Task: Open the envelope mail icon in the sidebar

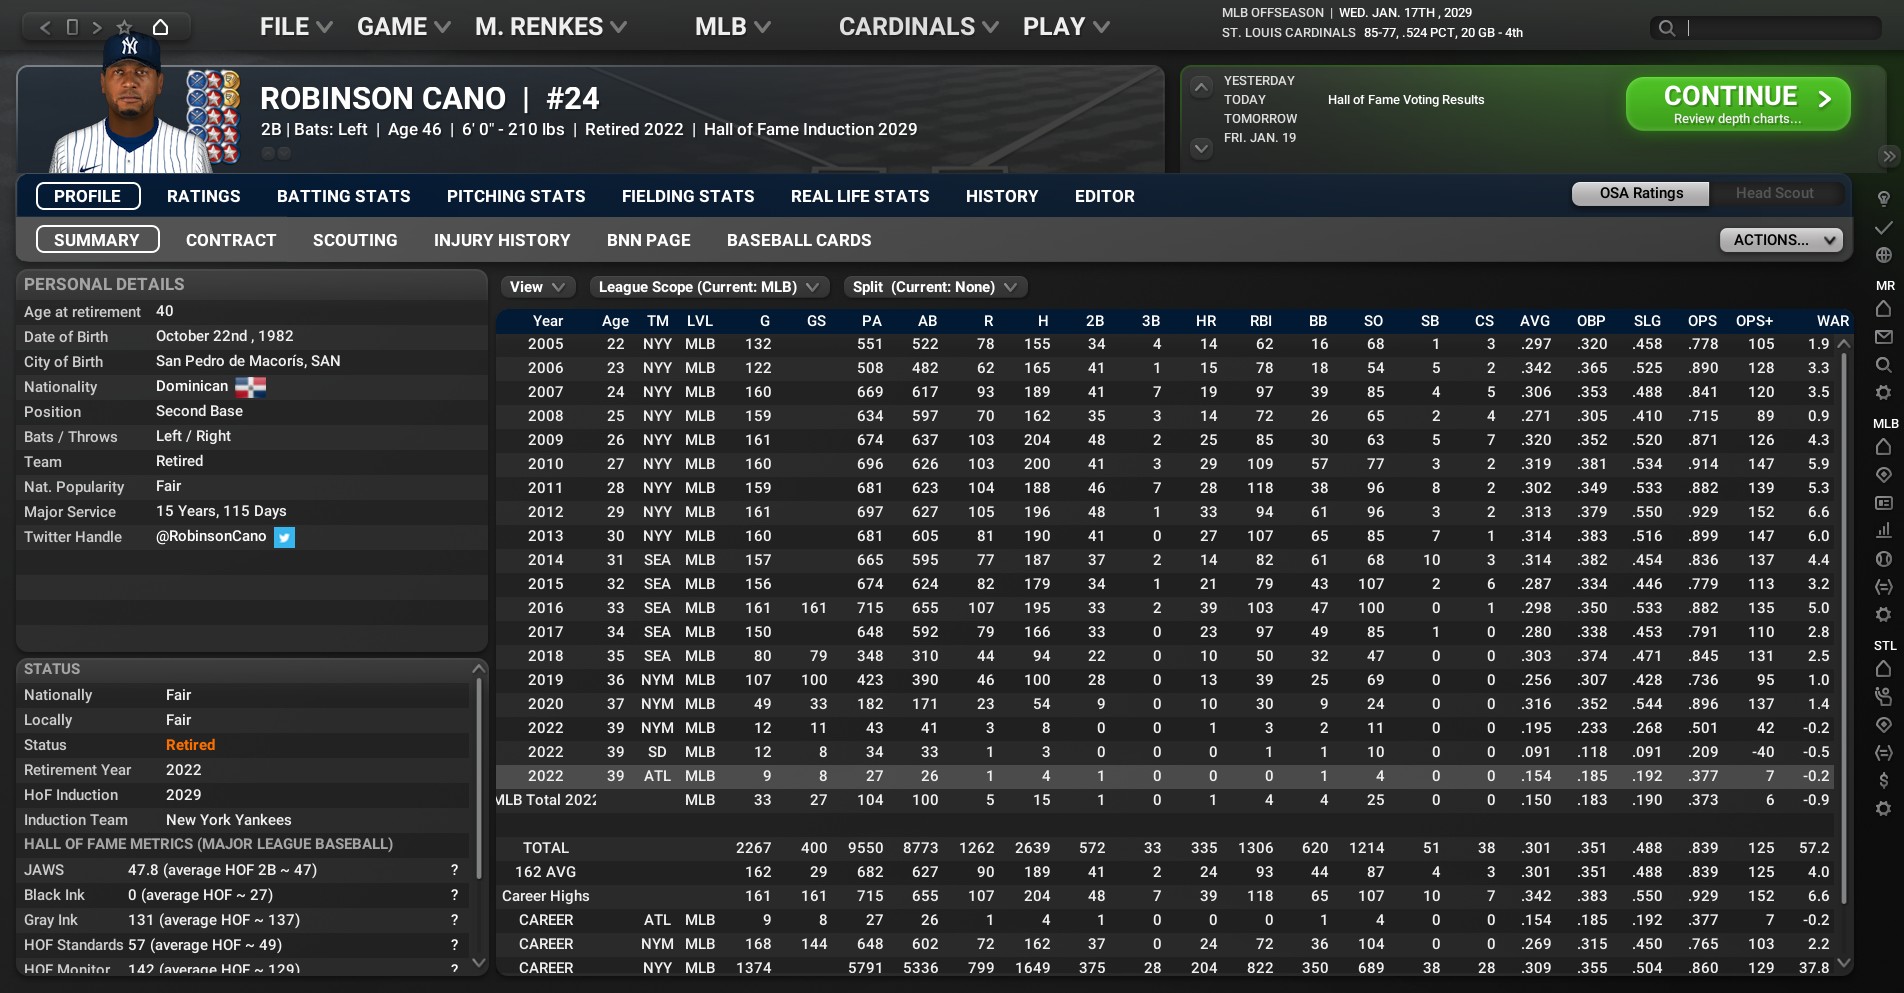Action: pyautogui.click(x=1883, y=337)
